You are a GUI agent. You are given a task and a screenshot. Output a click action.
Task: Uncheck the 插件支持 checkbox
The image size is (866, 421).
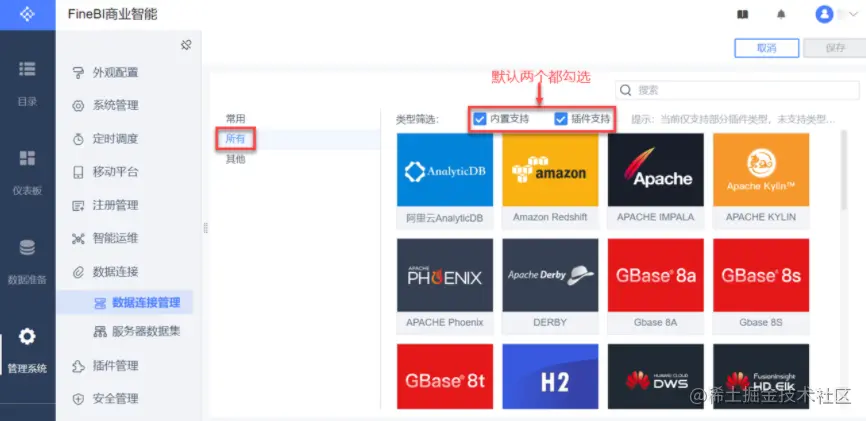pyautogui.click(x=561, y=118)
